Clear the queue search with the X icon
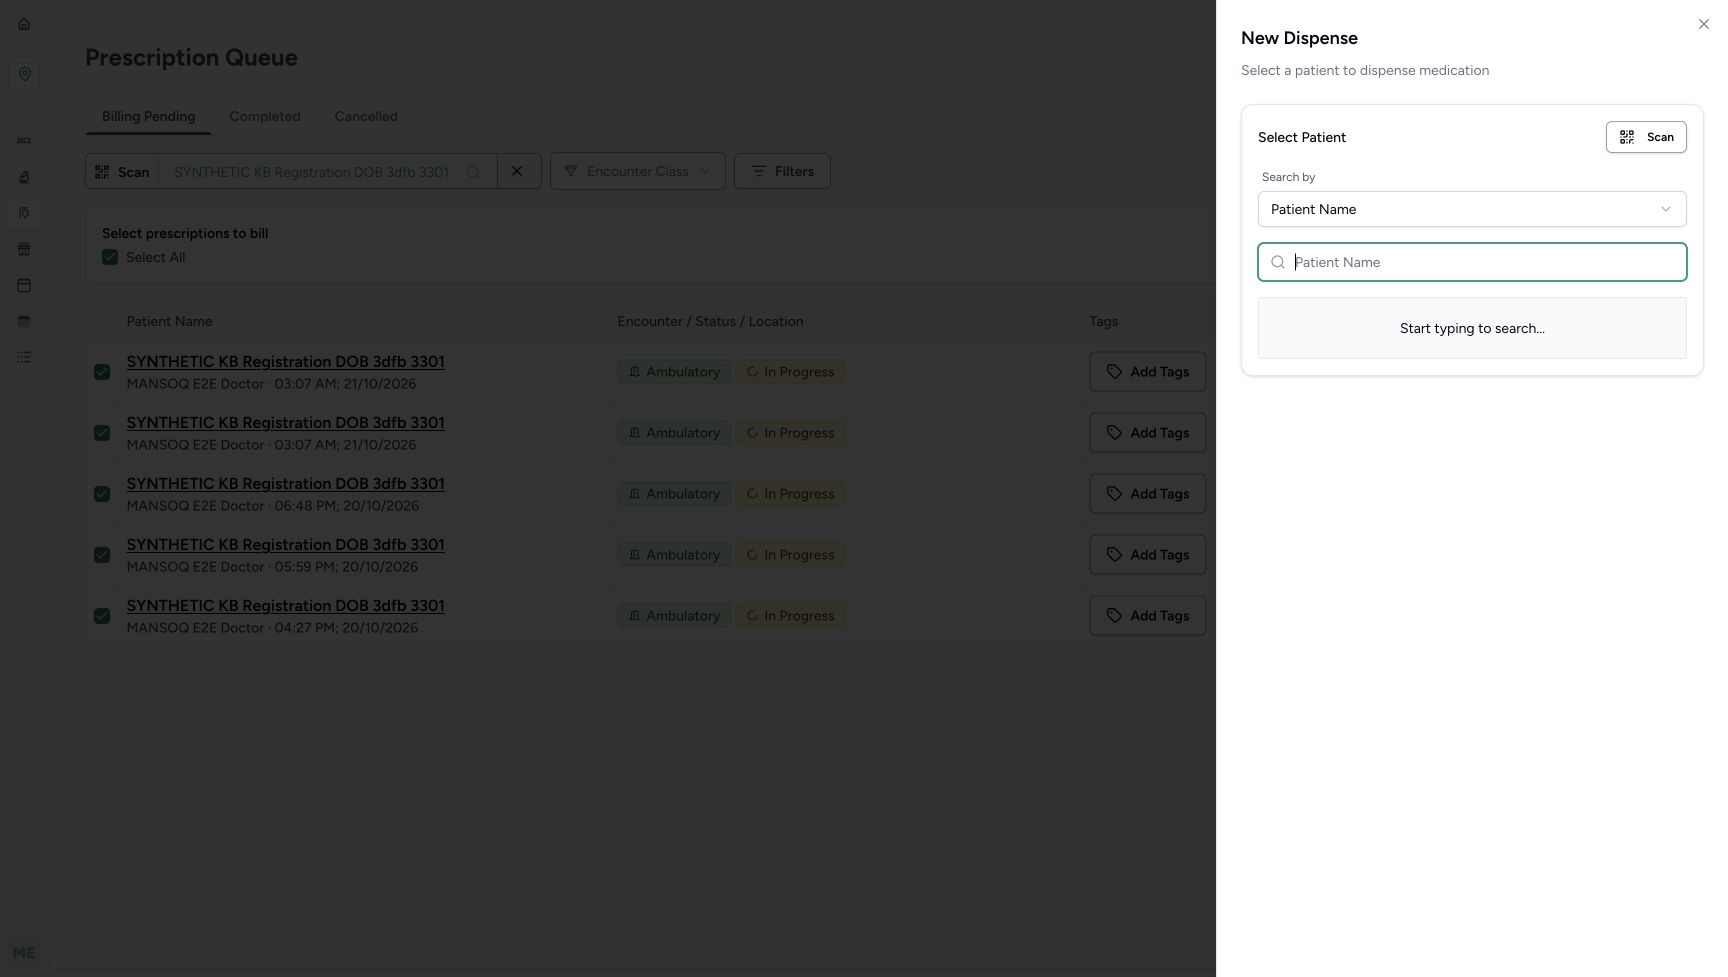This screenshot has height=977, width=1728. coord(517,171)
